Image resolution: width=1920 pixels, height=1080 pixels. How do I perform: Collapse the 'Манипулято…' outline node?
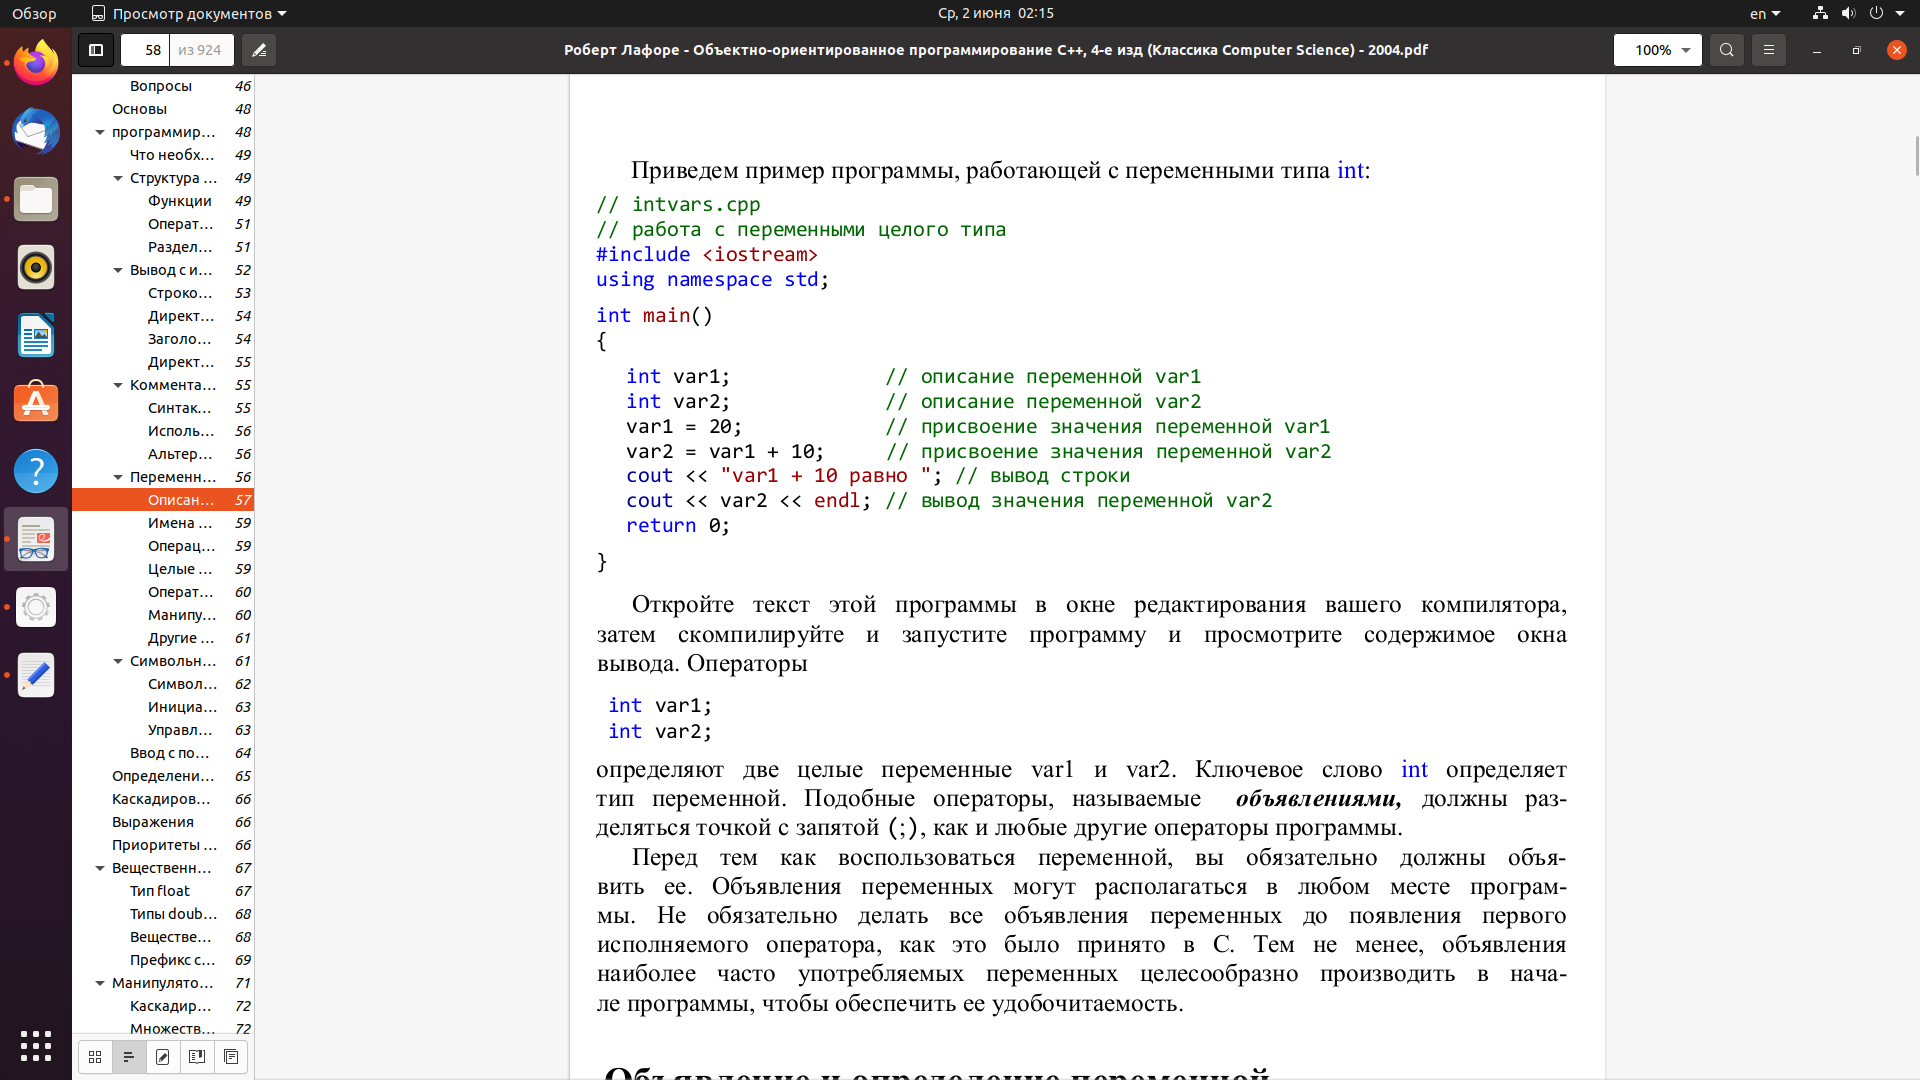coord(100,983)
